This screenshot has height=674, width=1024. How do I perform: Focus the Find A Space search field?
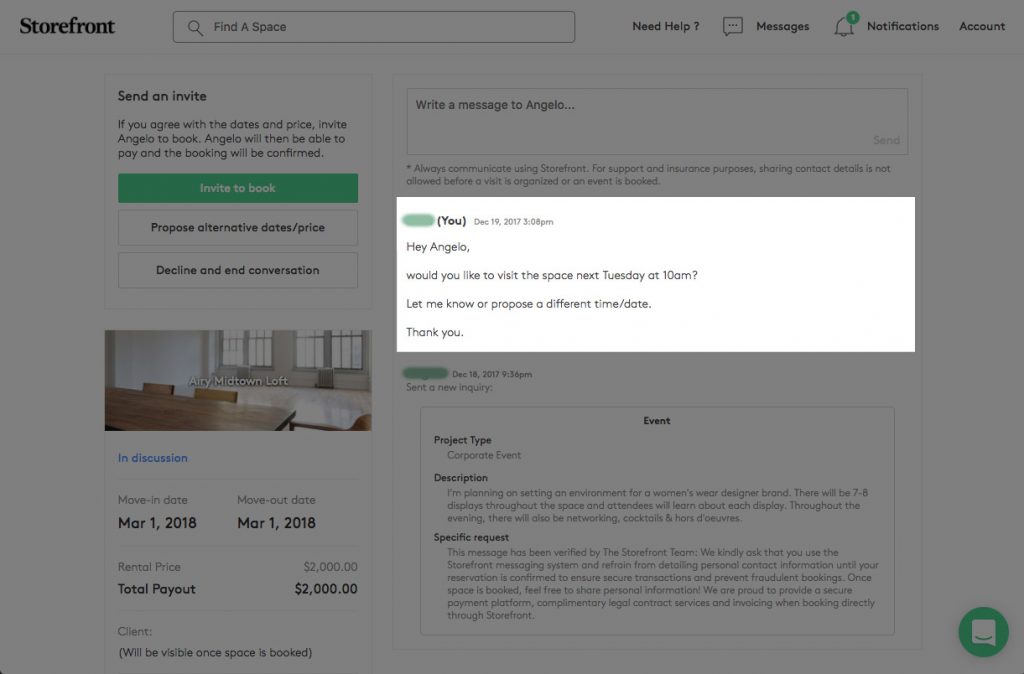point(385,27)
